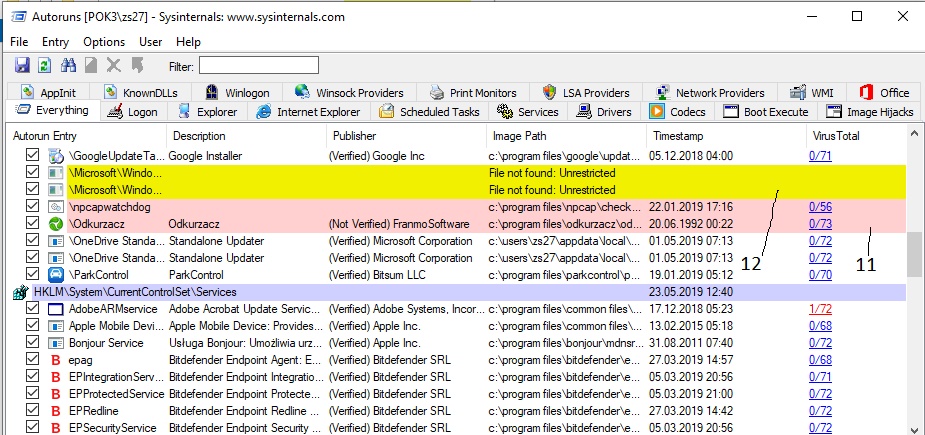Click the Bitdefender icon beside epag
The image size is (925, 435).
[56, 360]
